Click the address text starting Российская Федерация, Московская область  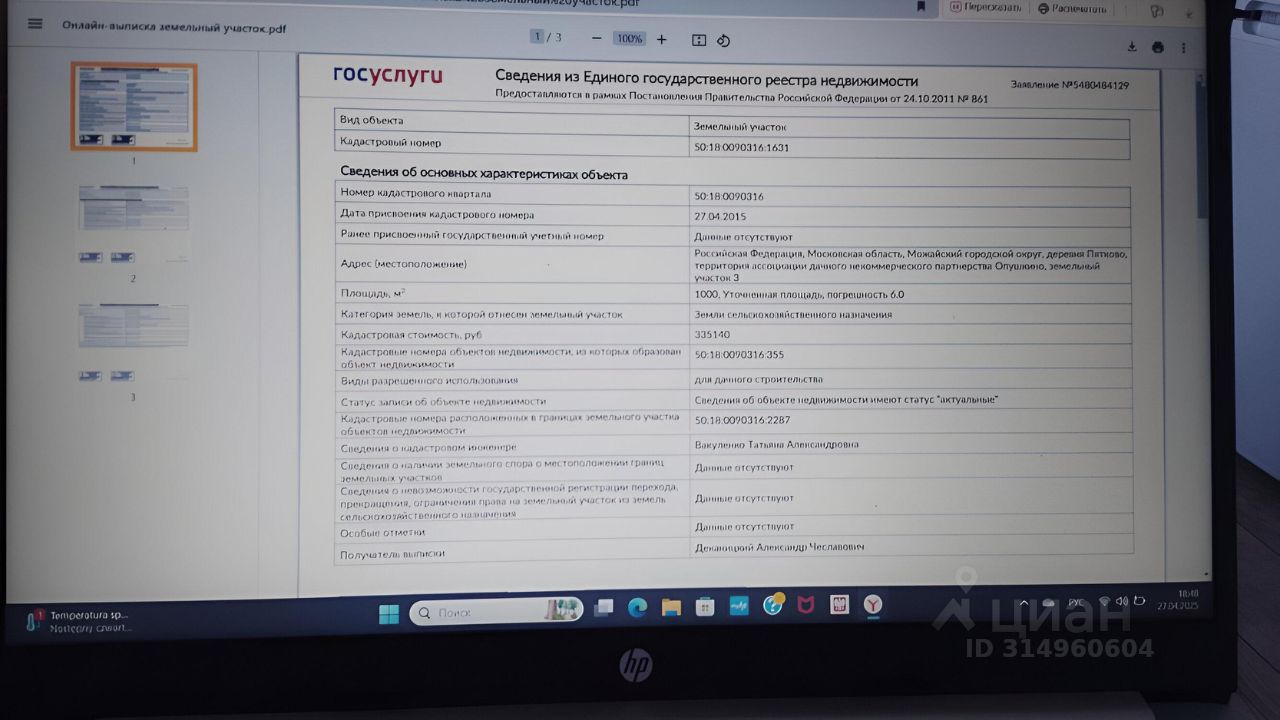tap(911, 265)
